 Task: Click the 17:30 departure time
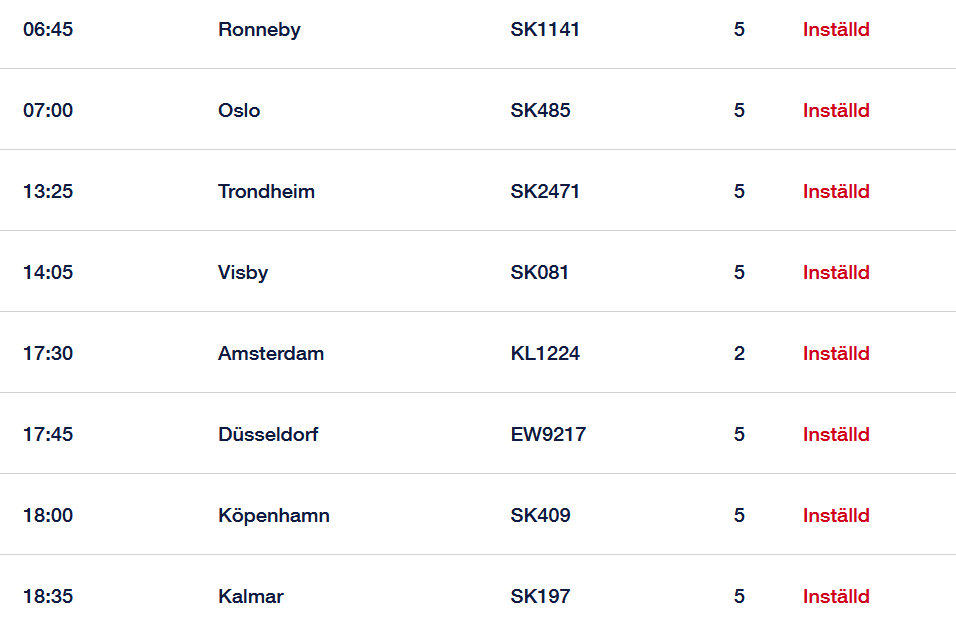(x=48, y=354)
